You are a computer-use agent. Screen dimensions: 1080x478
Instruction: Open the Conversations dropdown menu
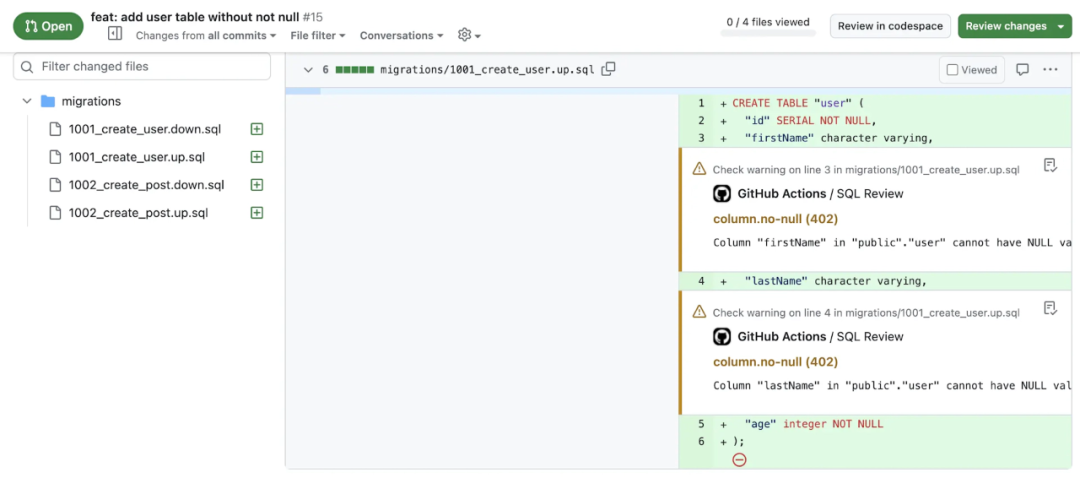pyautogui.click(x=402, y=35)
